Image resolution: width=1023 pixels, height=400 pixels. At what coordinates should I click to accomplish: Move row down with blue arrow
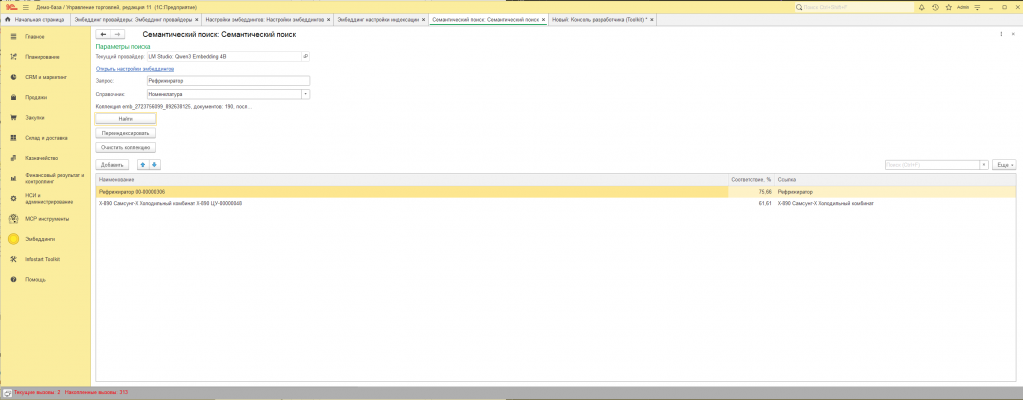(x=155, y=164)
